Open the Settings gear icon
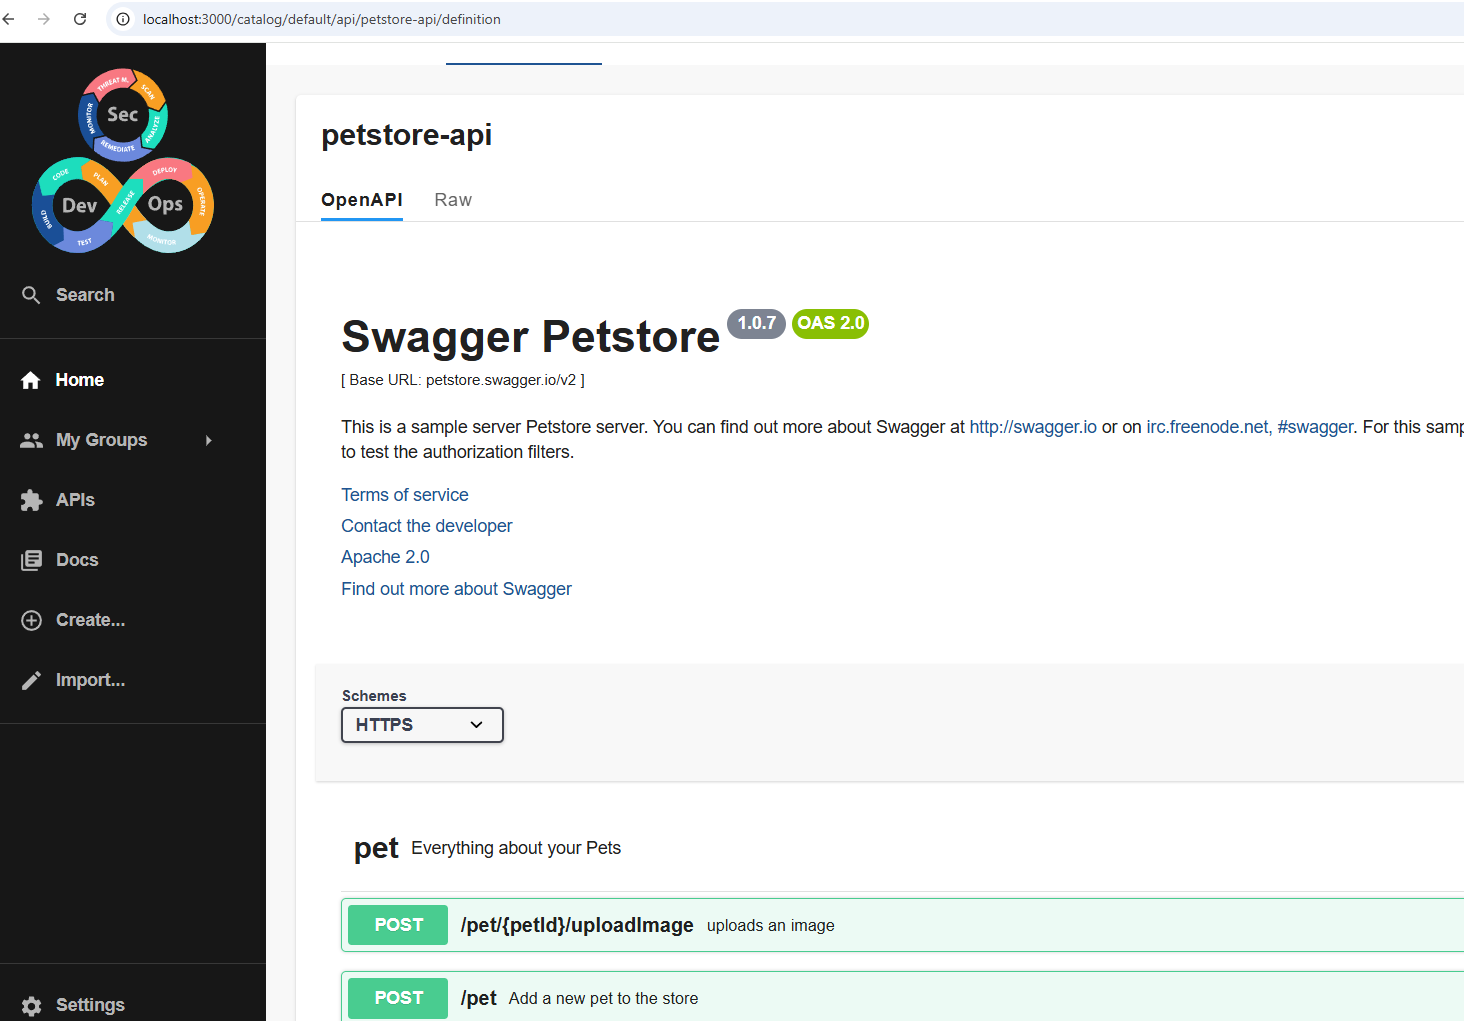The image size is (1464, 1021). point(31,1005)
